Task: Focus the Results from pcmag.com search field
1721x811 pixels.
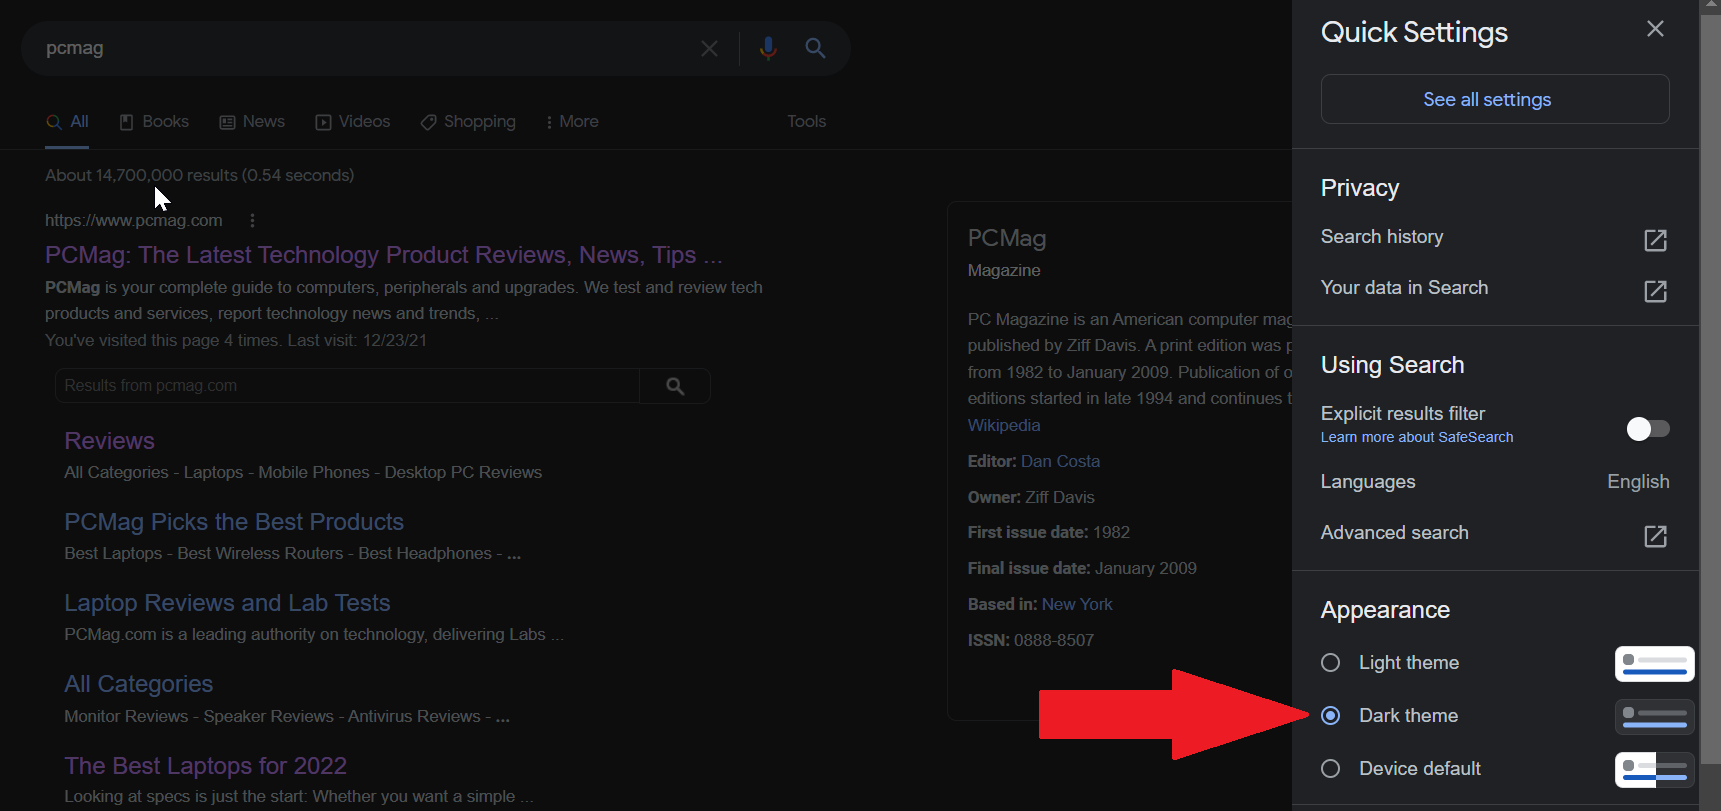Action: tap(347, 386)
